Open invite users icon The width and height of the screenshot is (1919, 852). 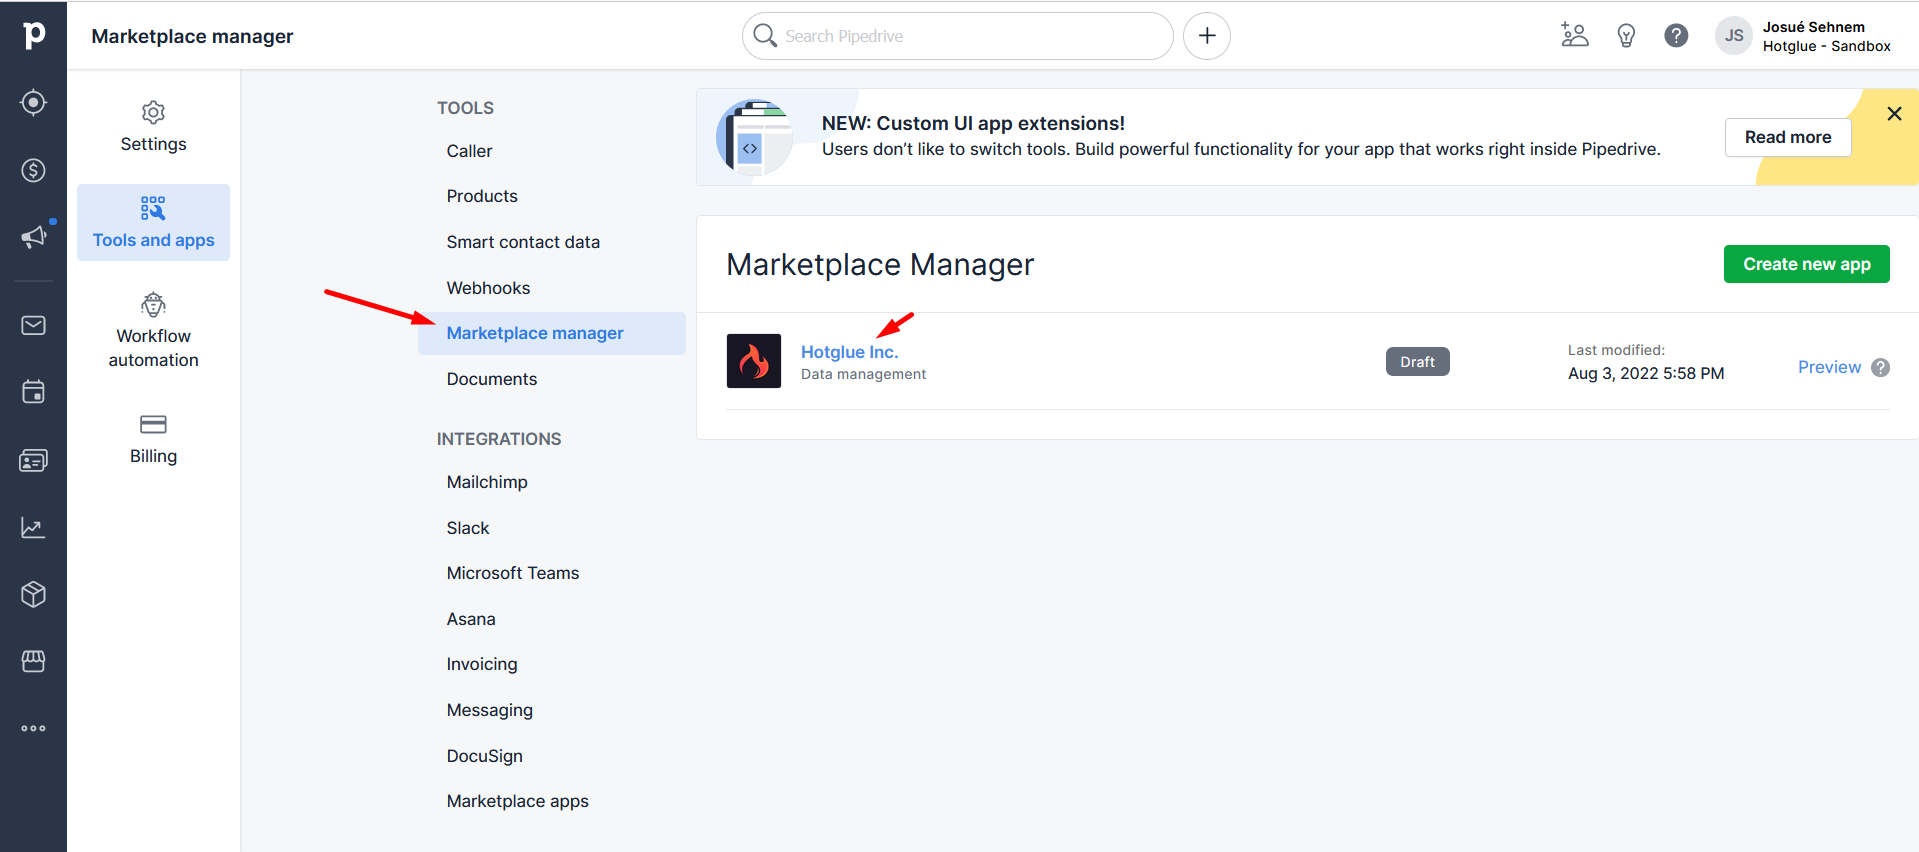pos(1575,36)
